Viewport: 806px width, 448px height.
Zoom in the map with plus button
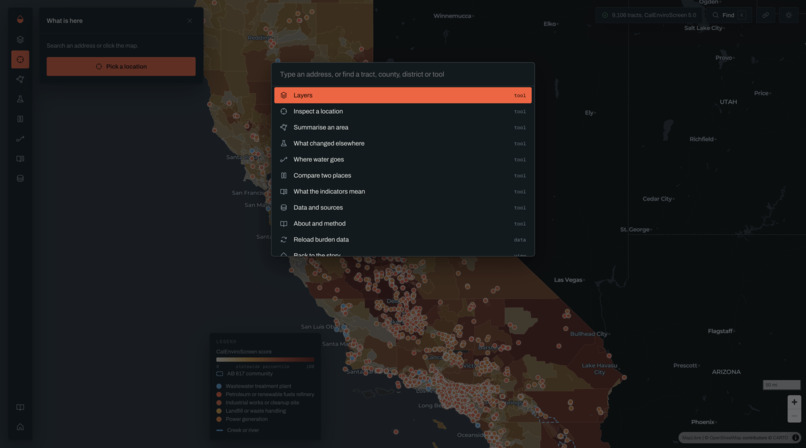tap(794, 402)
